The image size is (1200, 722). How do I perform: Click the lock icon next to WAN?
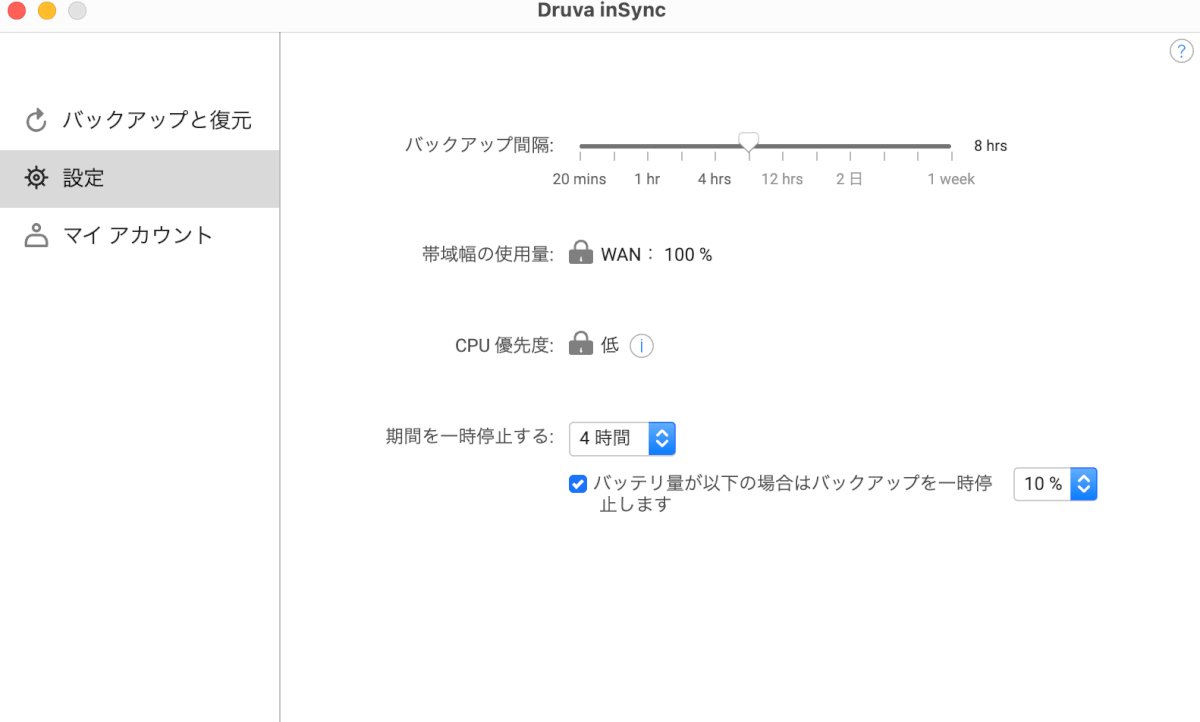(581, 254)
